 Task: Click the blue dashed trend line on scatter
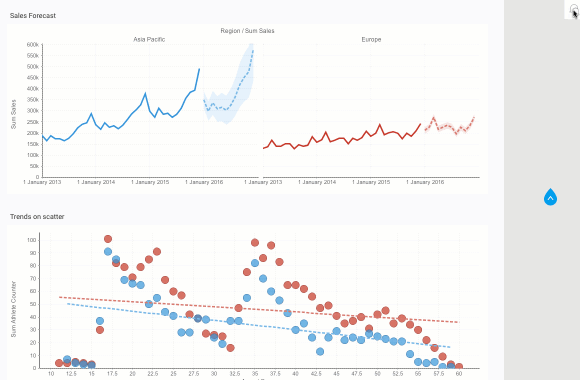coord(259,326)
